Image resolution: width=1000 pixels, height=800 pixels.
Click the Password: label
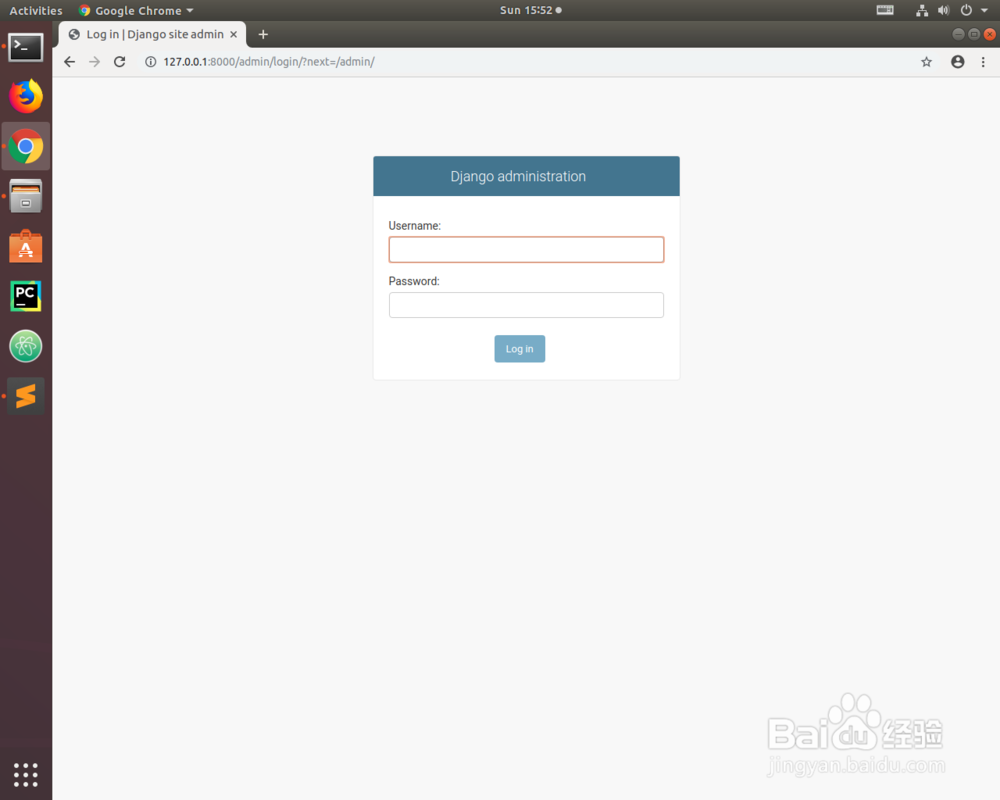click(x=414, y=281)
